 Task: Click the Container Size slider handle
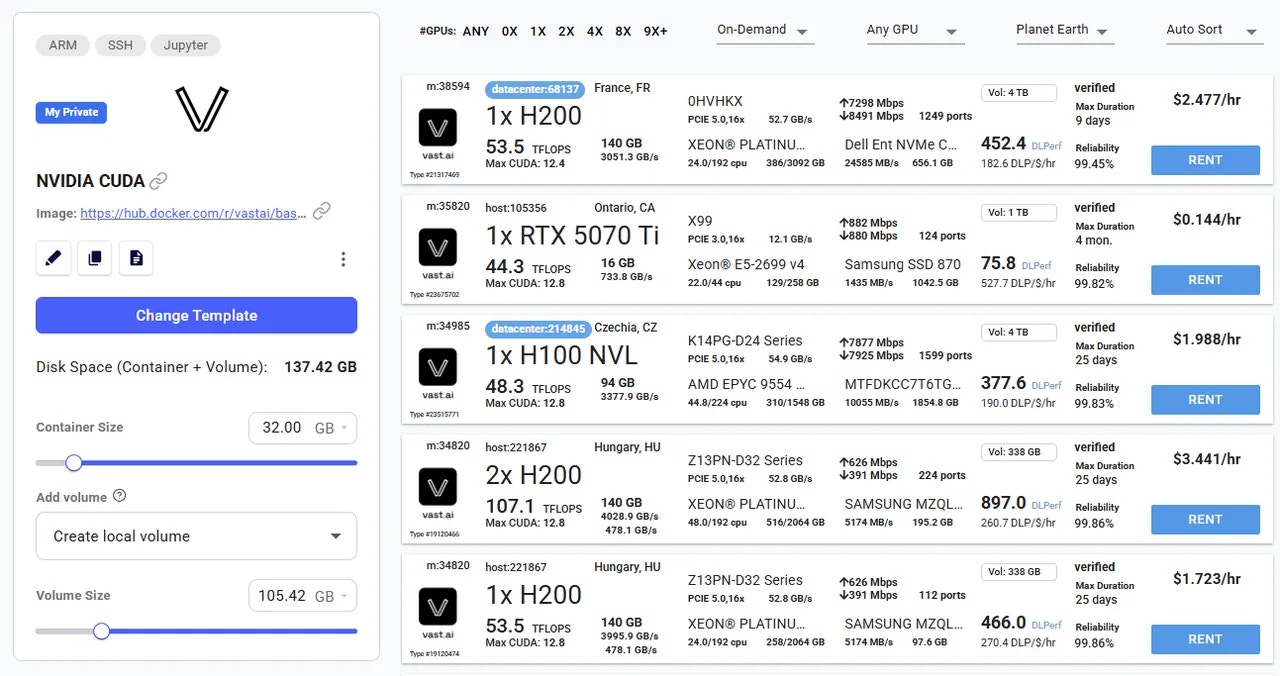[x=74, y=463]
